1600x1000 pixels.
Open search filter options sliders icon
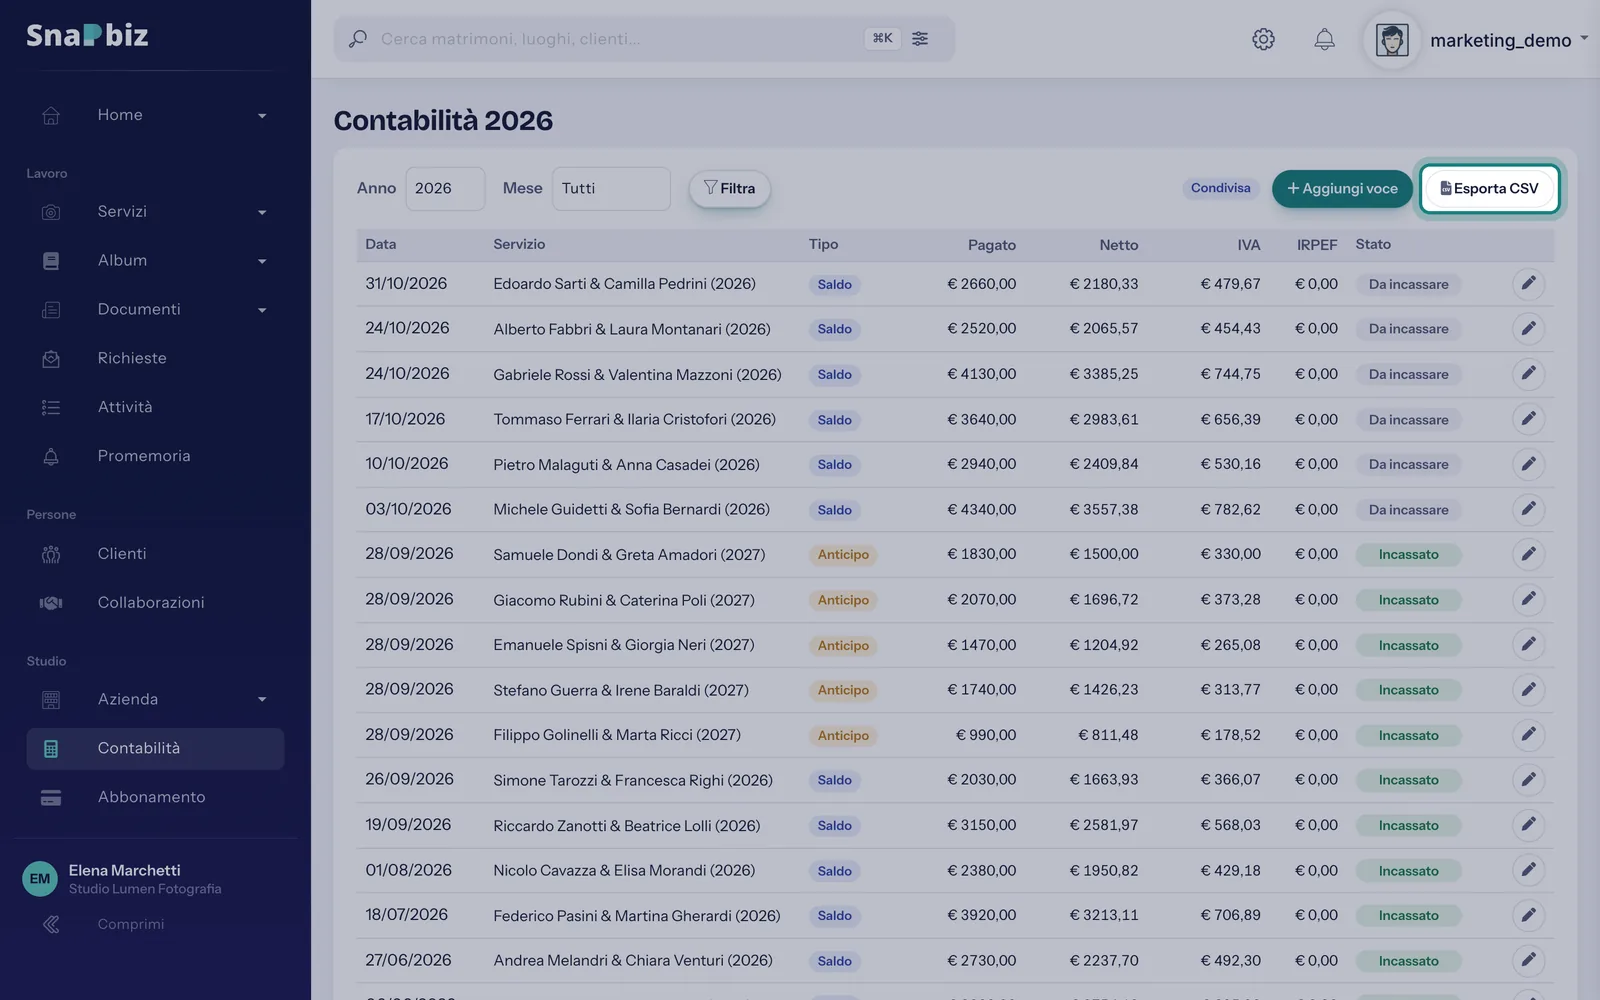click(920, 38)
